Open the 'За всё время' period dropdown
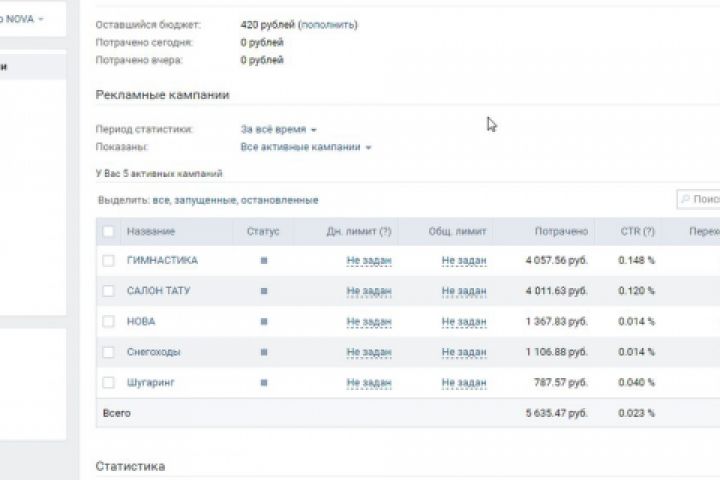 279,130
